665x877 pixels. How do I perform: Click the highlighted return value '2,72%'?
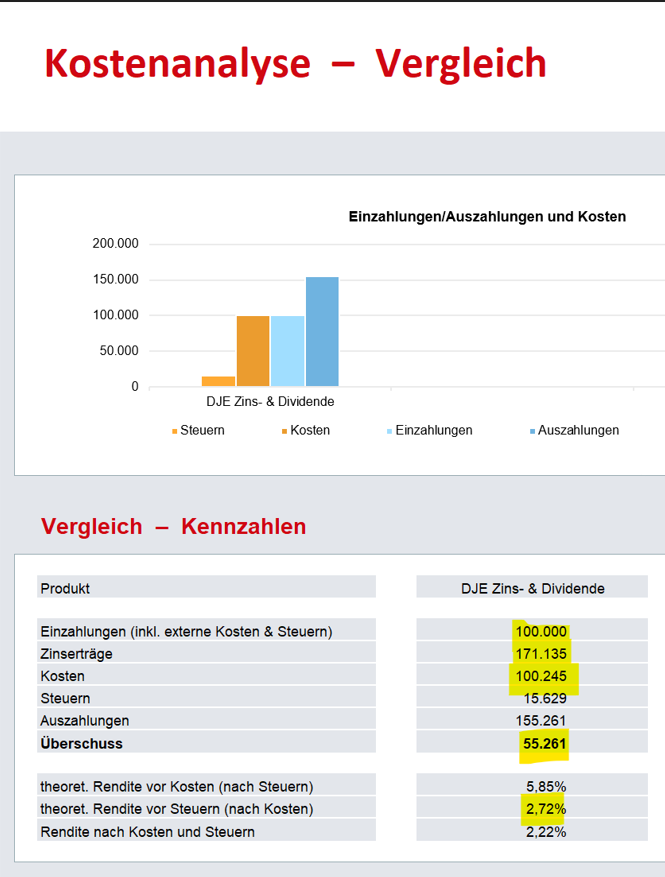(546, 809)
